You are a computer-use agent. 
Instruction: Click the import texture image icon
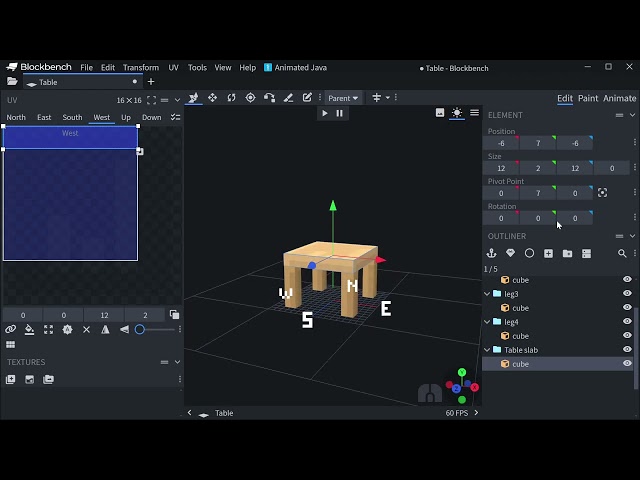(29, 380)
